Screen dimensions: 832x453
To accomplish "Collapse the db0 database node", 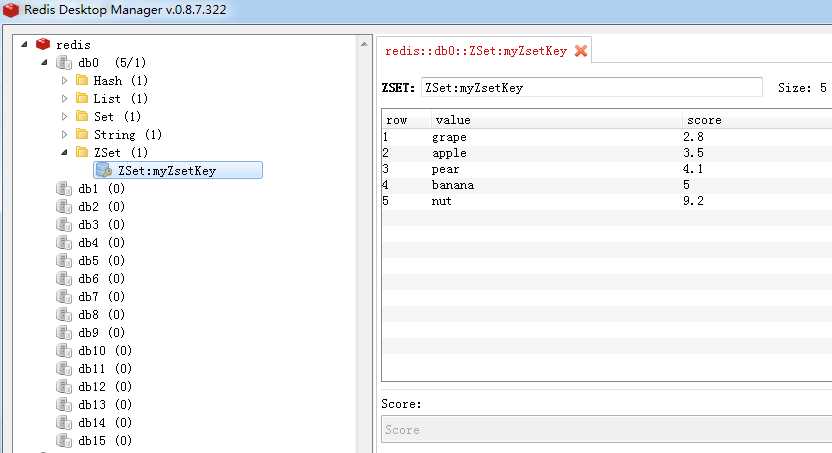I will click(45, 63).
